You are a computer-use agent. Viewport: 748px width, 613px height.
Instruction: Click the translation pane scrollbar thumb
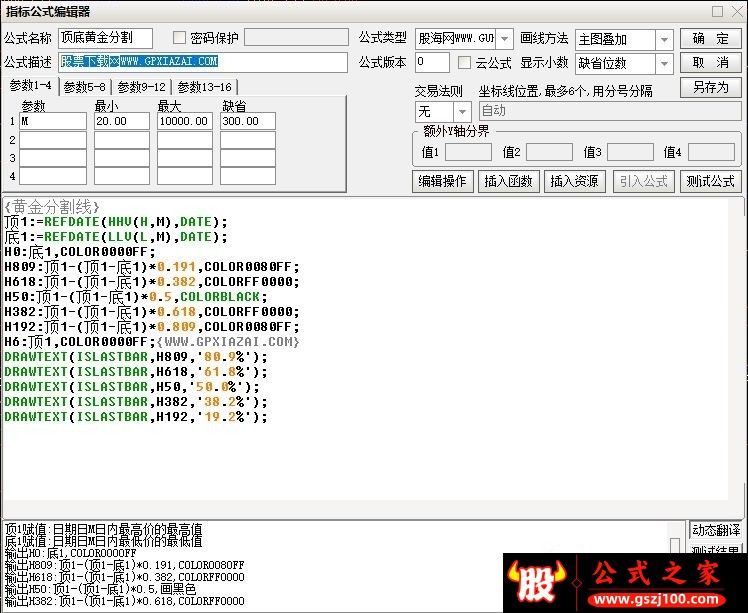(x=675, y=544)
